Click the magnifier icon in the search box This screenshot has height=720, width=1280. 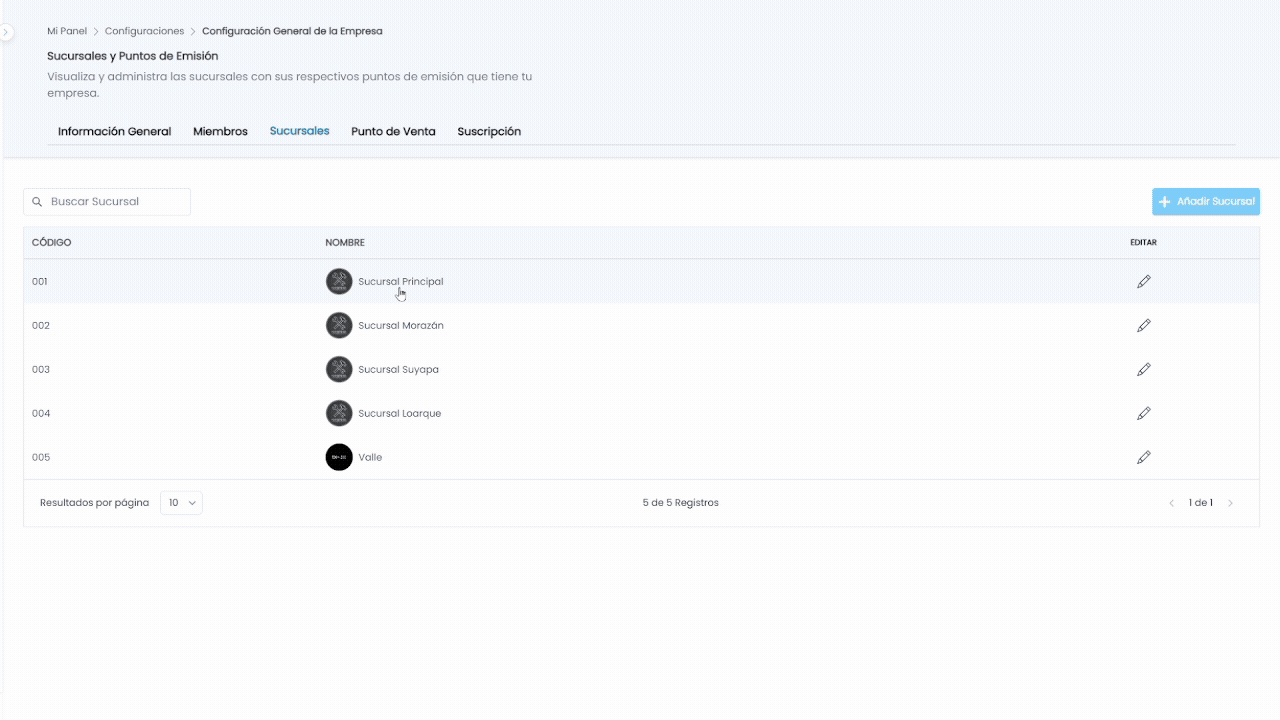(x=38, y=202)
